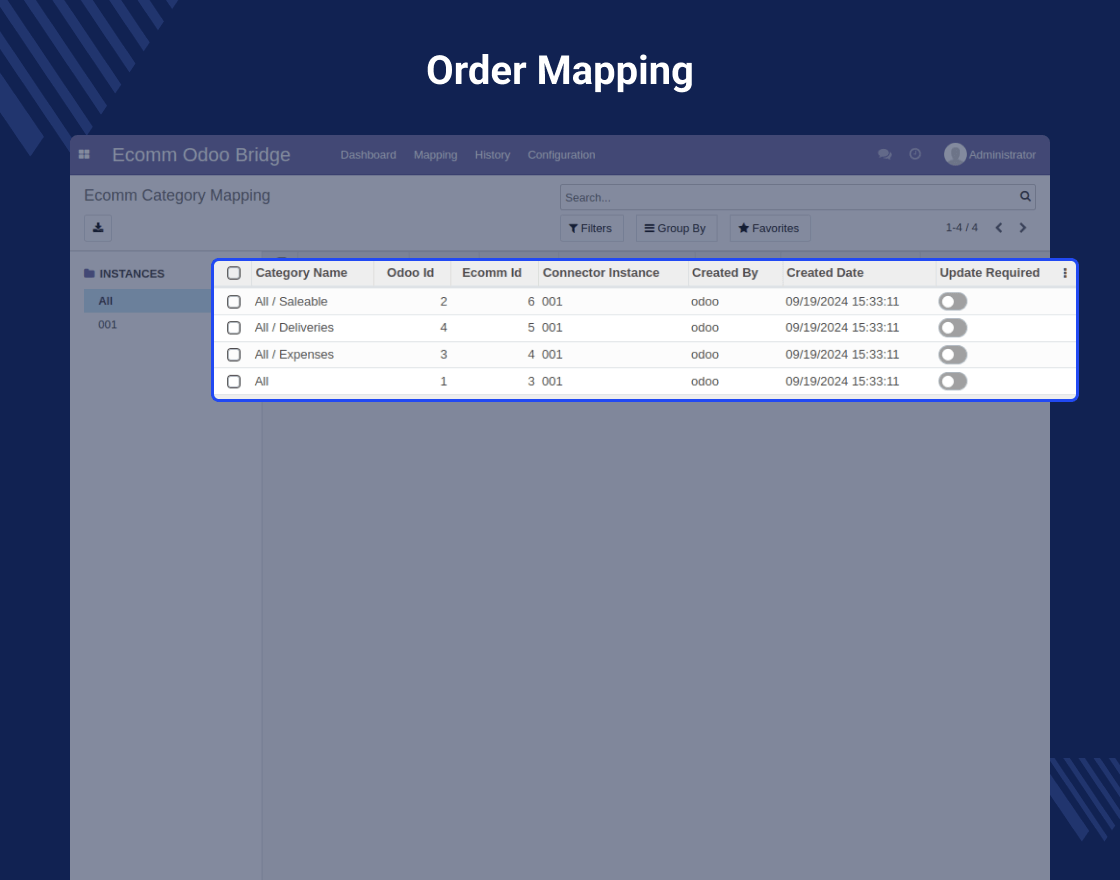Click the INSTANCES folder icon
The height and width of the screenshot is (880, 1120).
click(x=89, y=274)
